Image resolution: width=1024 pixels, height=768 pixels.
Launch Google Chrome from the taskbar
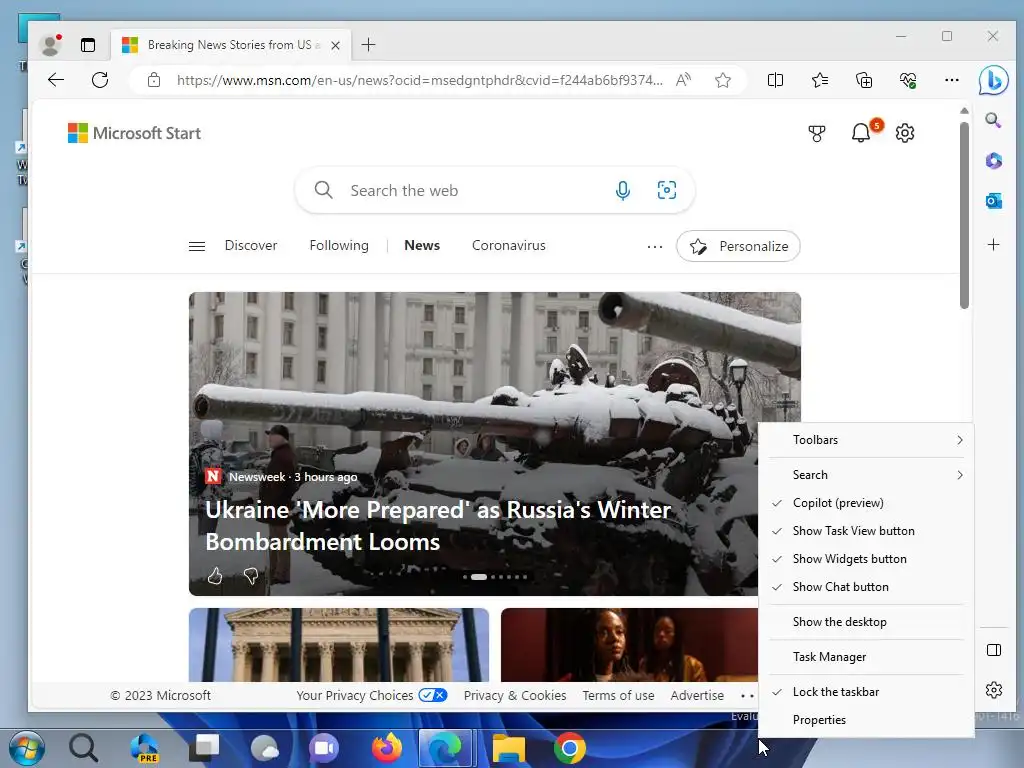click(569, 748)
